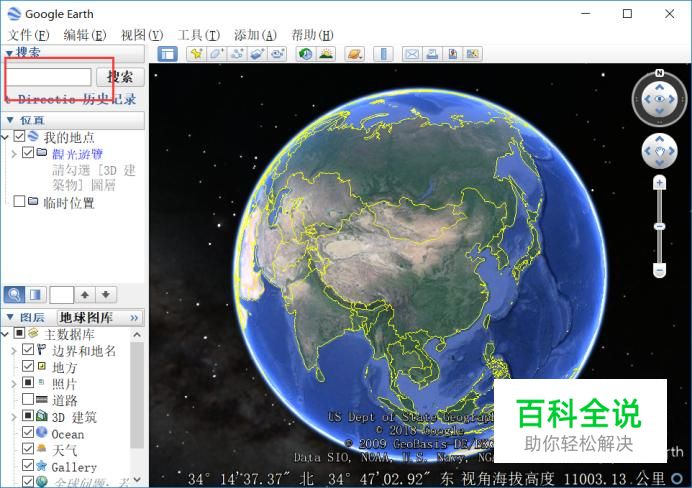692x488 pixels.
Task: Expand the 觀光遊覽 tree node
Action: coord(14,154)
